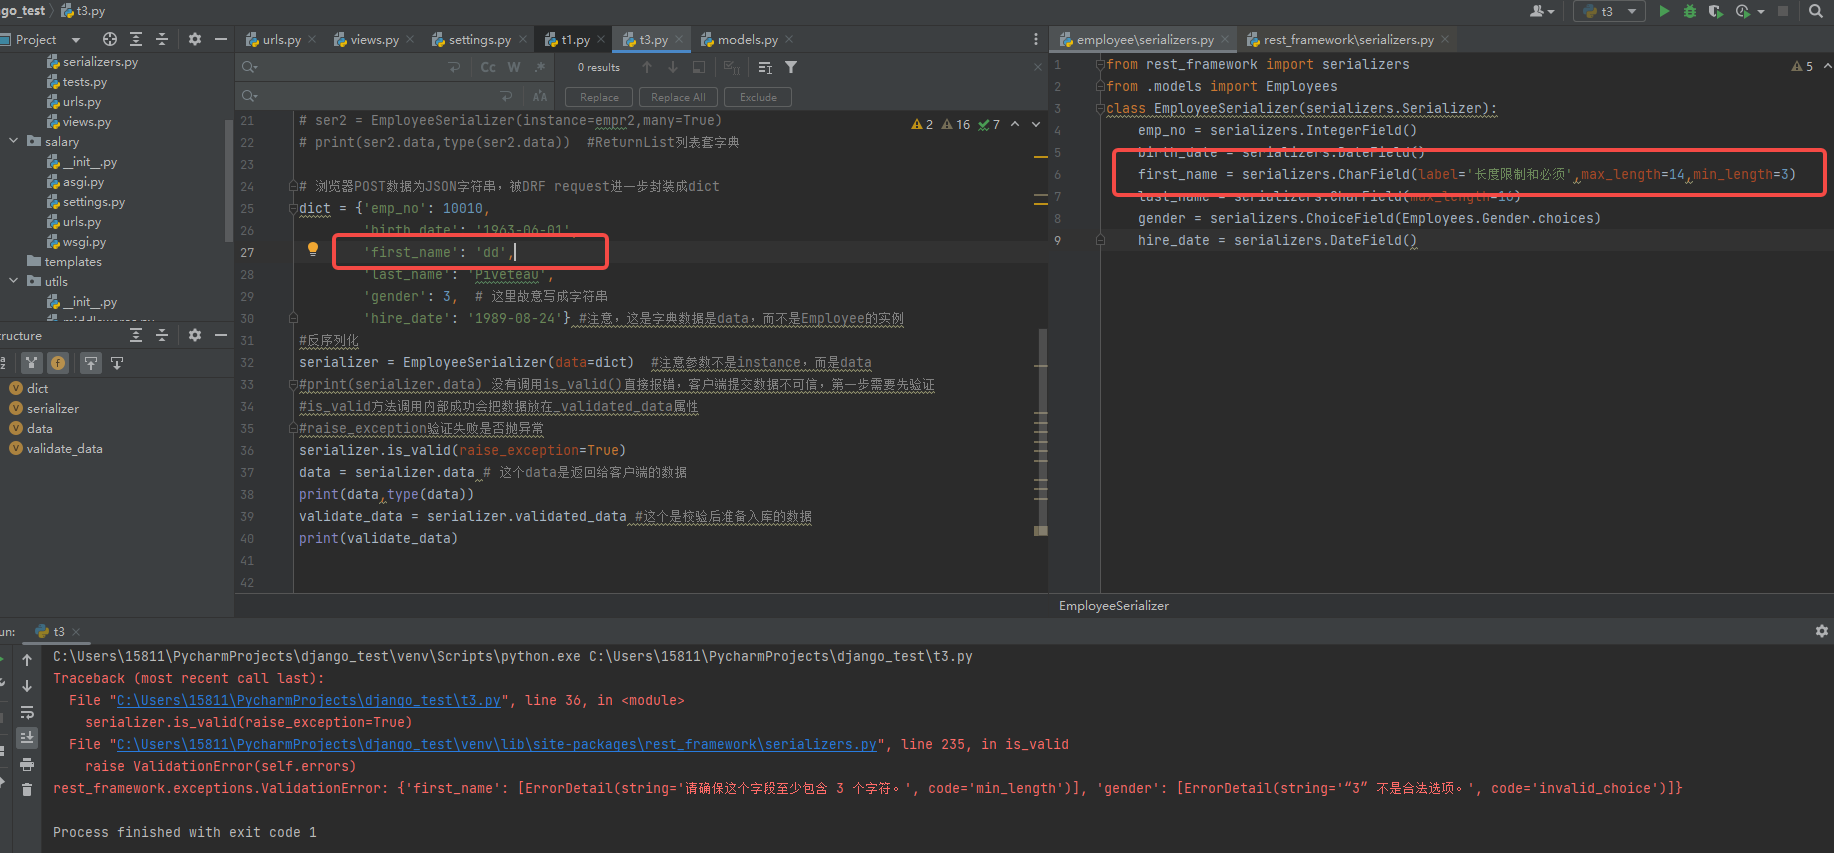
Task: Run t3 with the profiler icon
Action: point(1743,11)
